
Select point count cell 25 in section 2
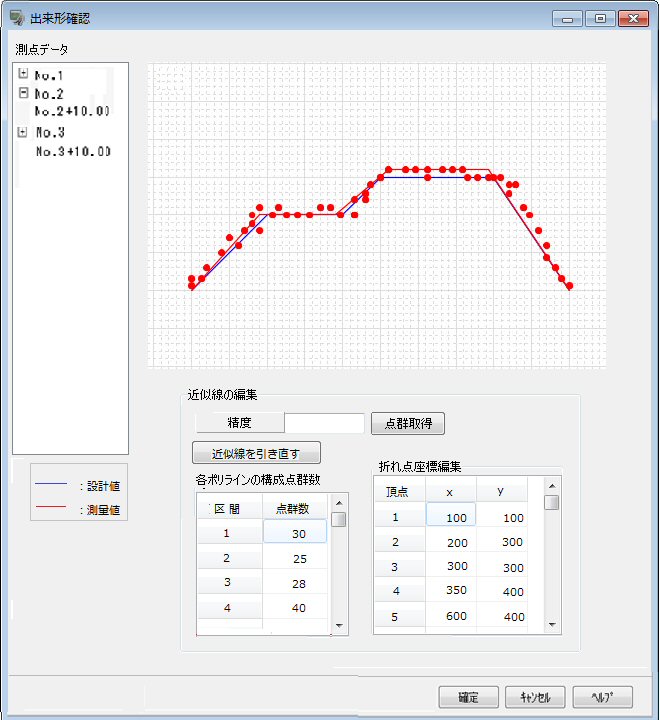point(295,558)
